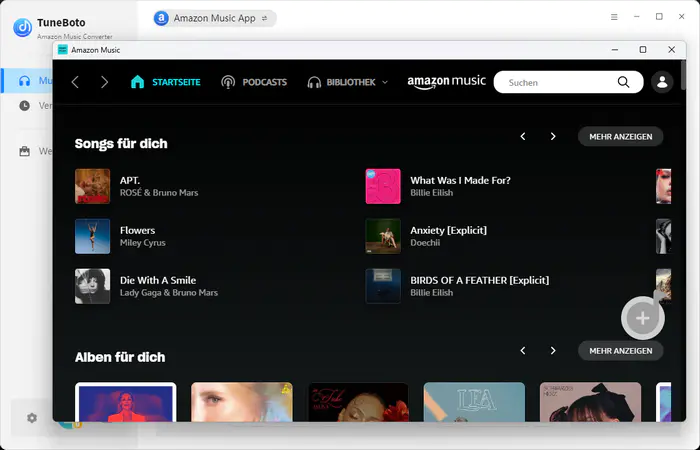Image resolution: width=700 pixels, height=450 pixels.
Task: Open the dark album cover with red flower
Action: [358, 402]
